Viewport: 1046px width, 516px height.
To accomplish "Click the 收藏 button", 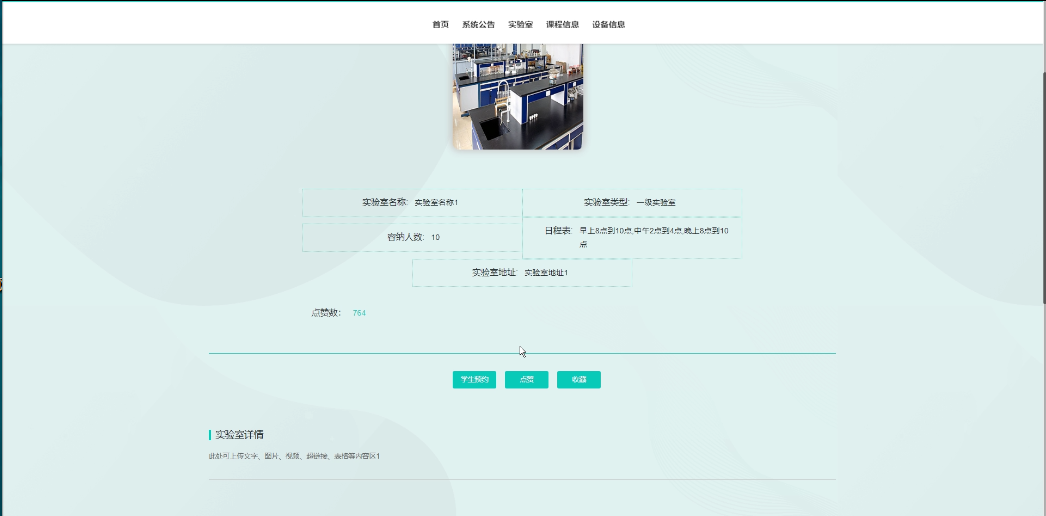I will coord(579,380).
